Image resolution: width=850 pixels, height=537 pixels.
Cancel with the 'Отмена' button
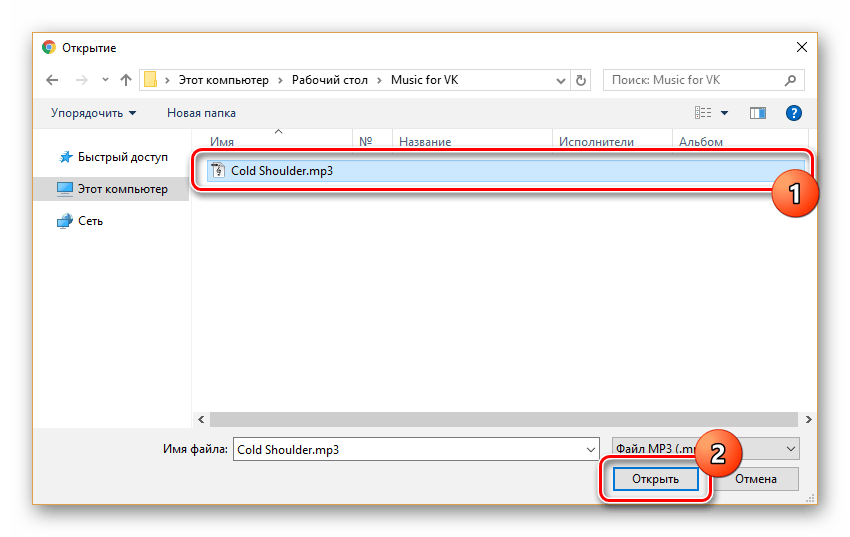(756, 479)
